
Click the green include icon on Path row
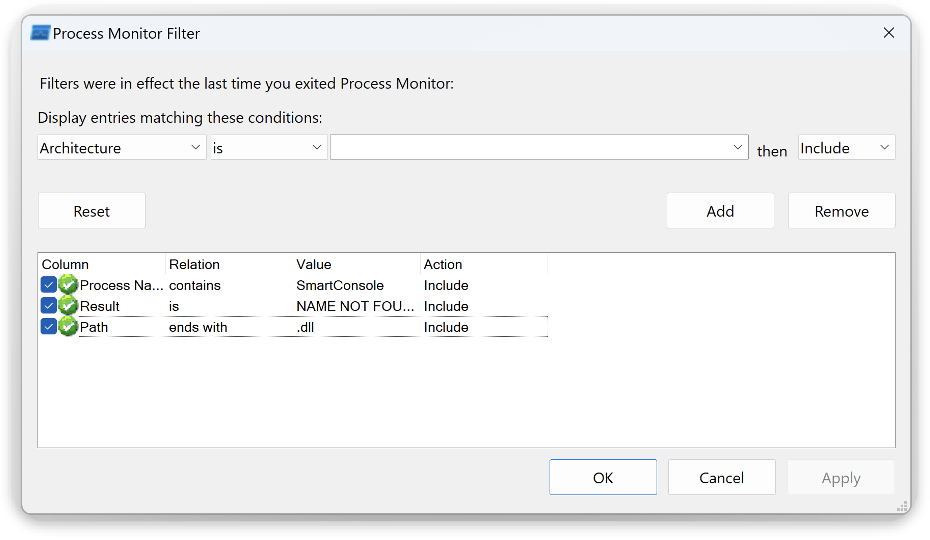pos(68,327)
